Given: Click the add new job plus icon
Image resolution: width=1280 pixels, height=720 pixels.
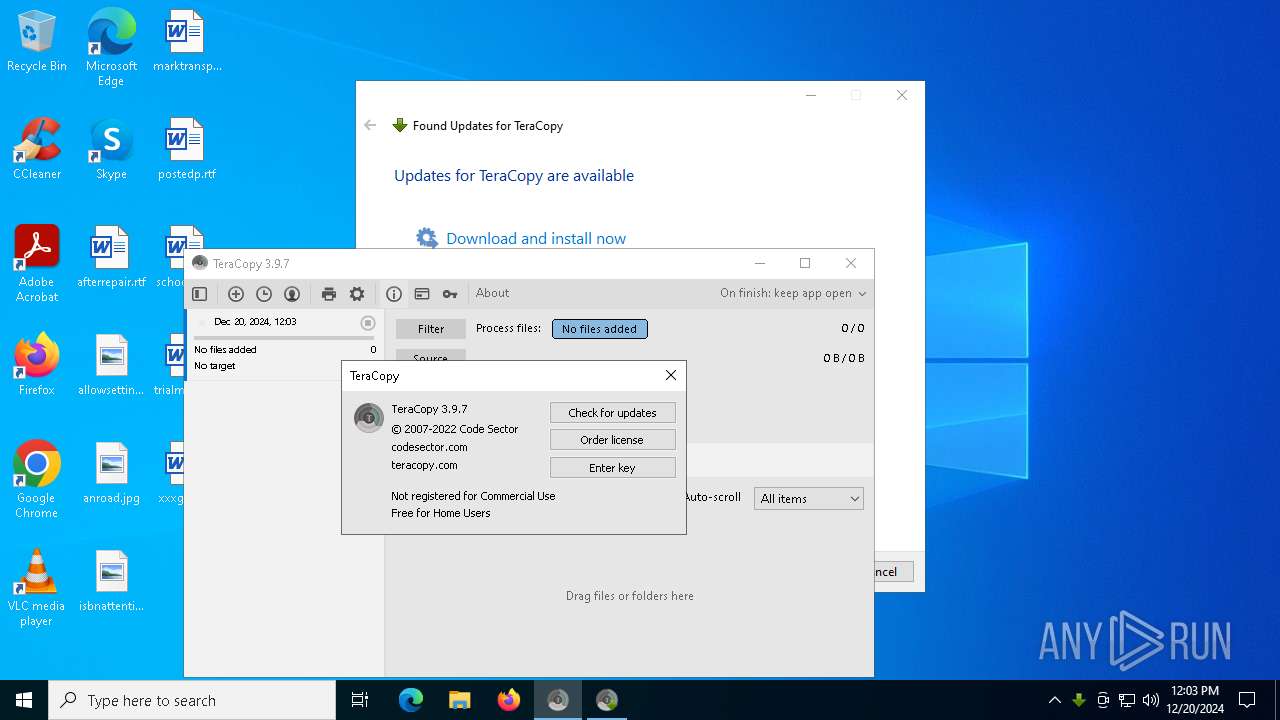Looking at the screenshot, I should (236, 294).
